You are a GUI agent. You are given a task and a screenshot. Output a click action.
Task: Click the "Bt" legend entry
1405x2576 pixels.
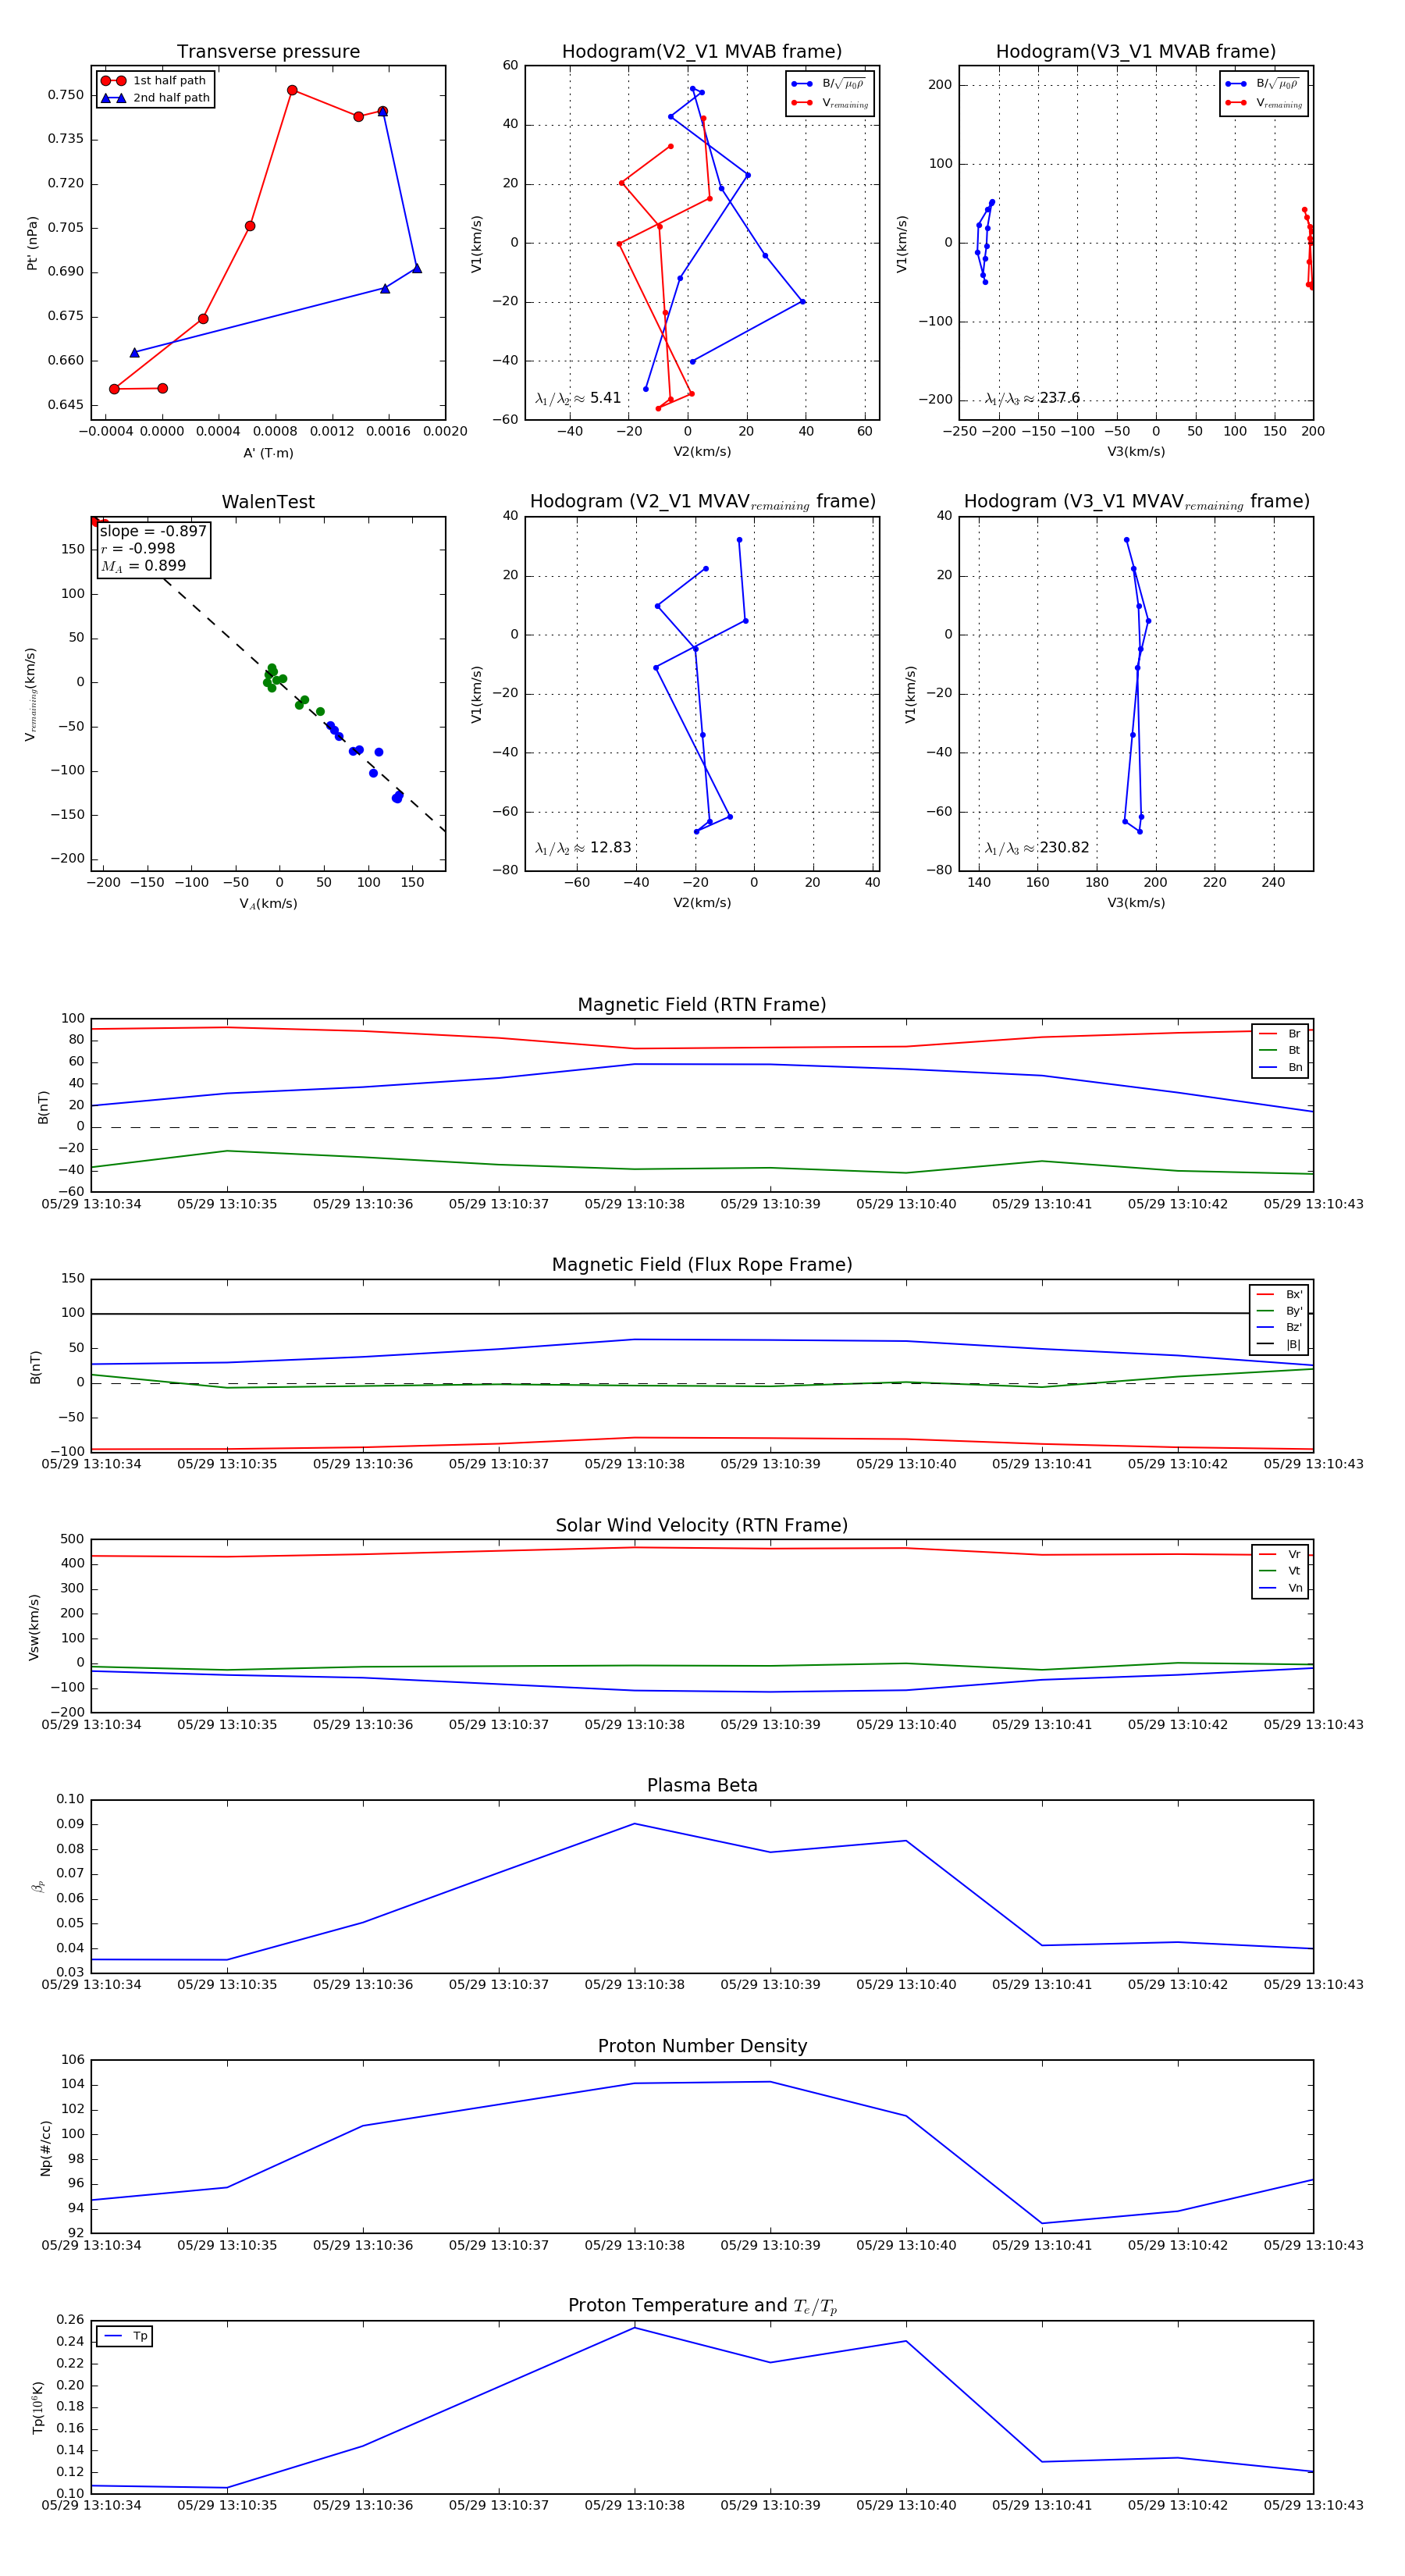[1281, 1051]
